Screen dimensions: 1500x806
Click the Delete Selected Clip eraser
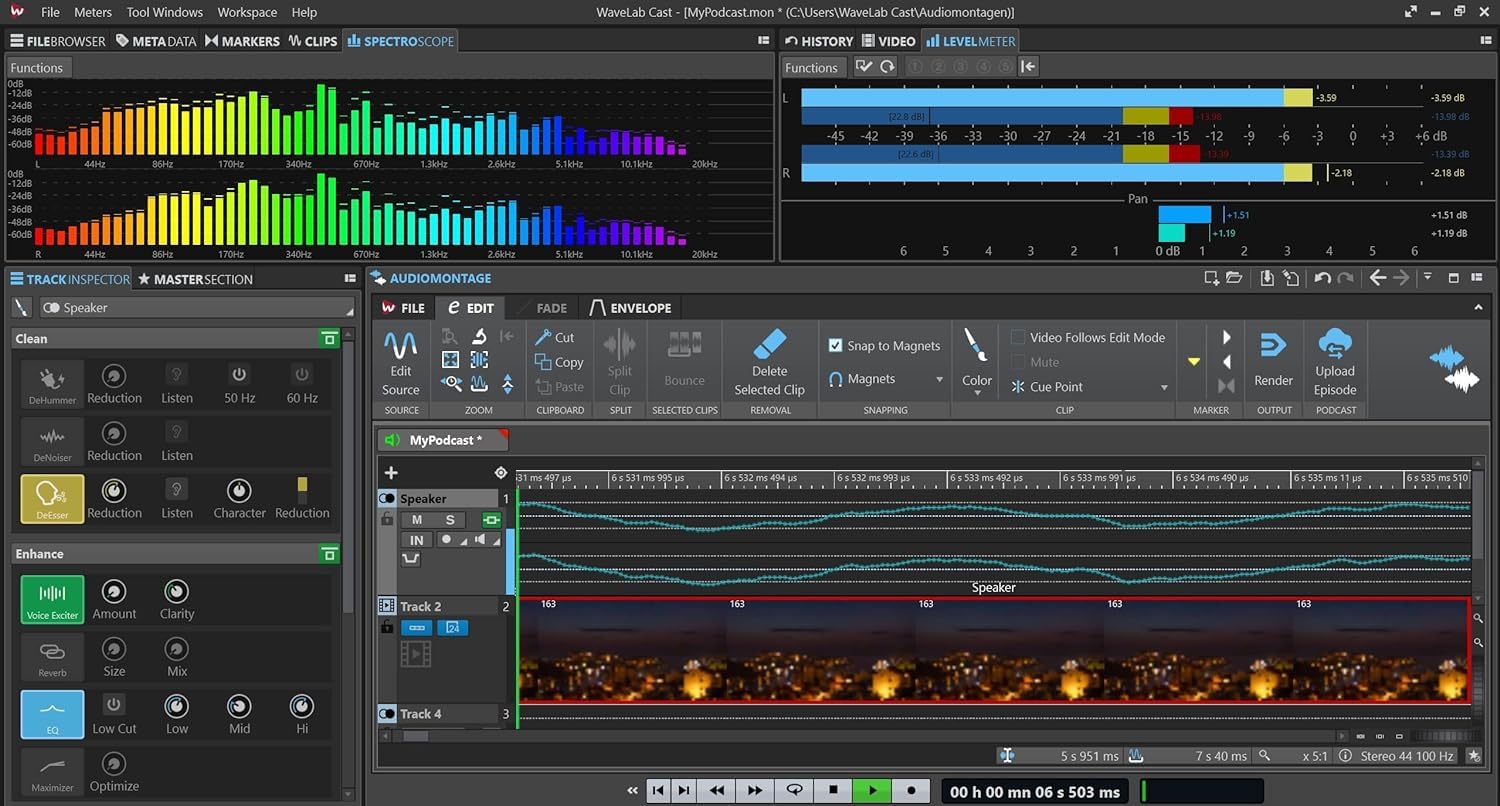(x=769, y=344)
